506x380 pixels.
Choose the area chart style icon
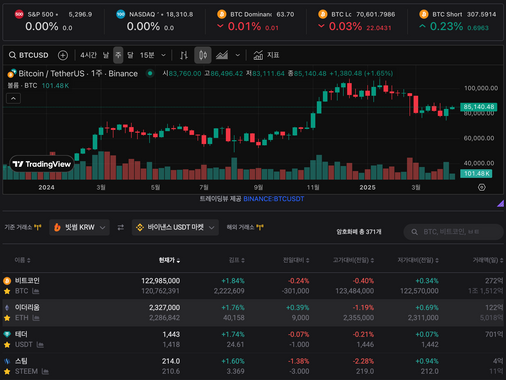click(222, 55)
